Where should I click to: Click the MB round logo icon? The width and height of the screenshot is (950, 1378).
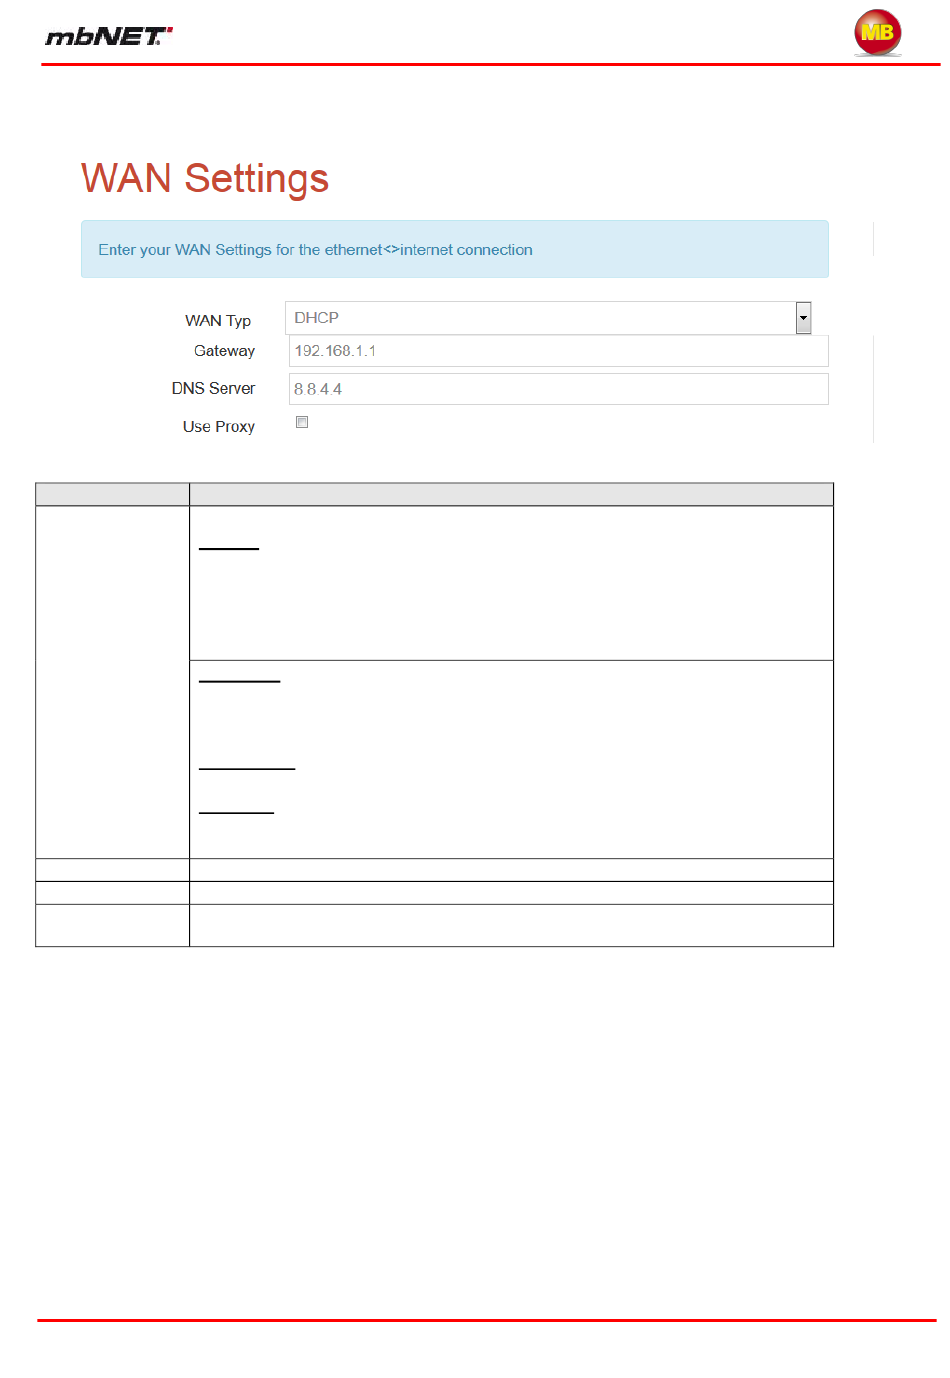coord(878,32)
